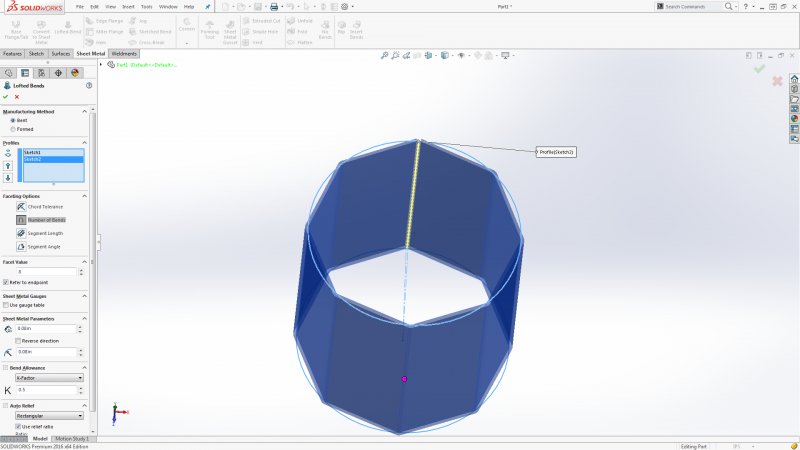Open Appearances color ball in task pane
Viewport: 800px width, 450px height.
tap(794, 118)
